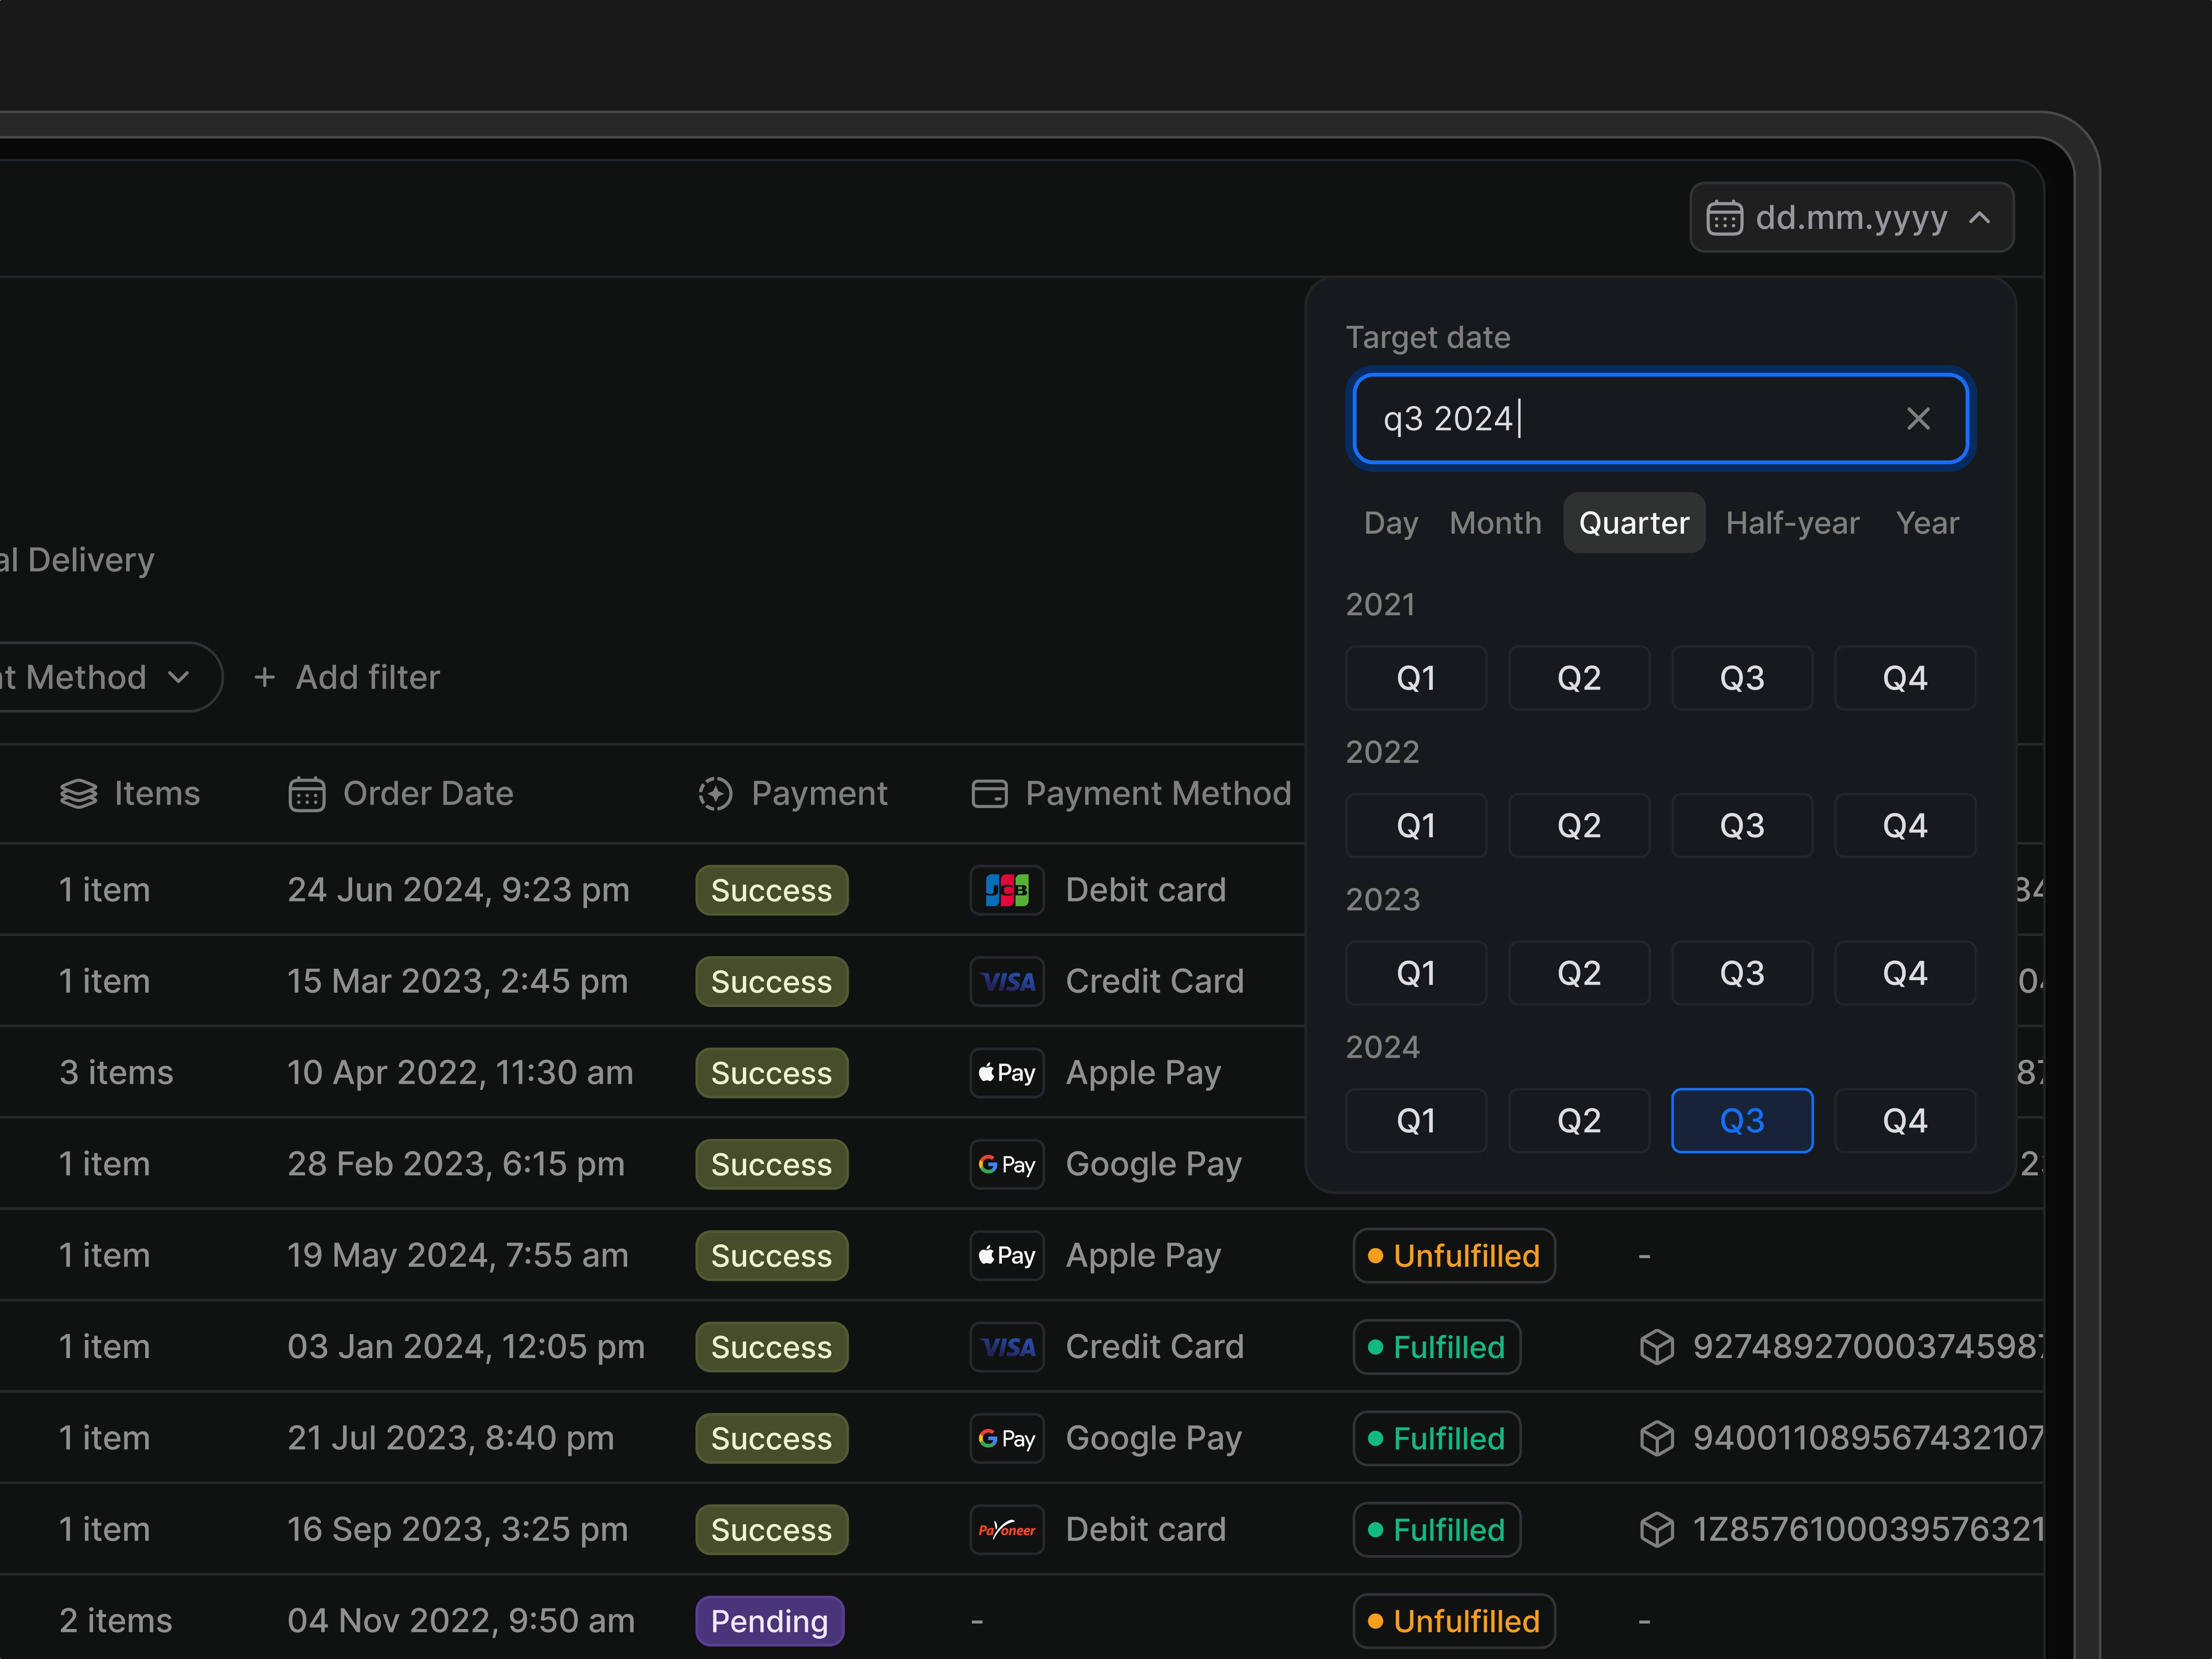The image size is (2212, 1659).
Task: Clear the target date input with X
Action: click(x=1917, y=418)
